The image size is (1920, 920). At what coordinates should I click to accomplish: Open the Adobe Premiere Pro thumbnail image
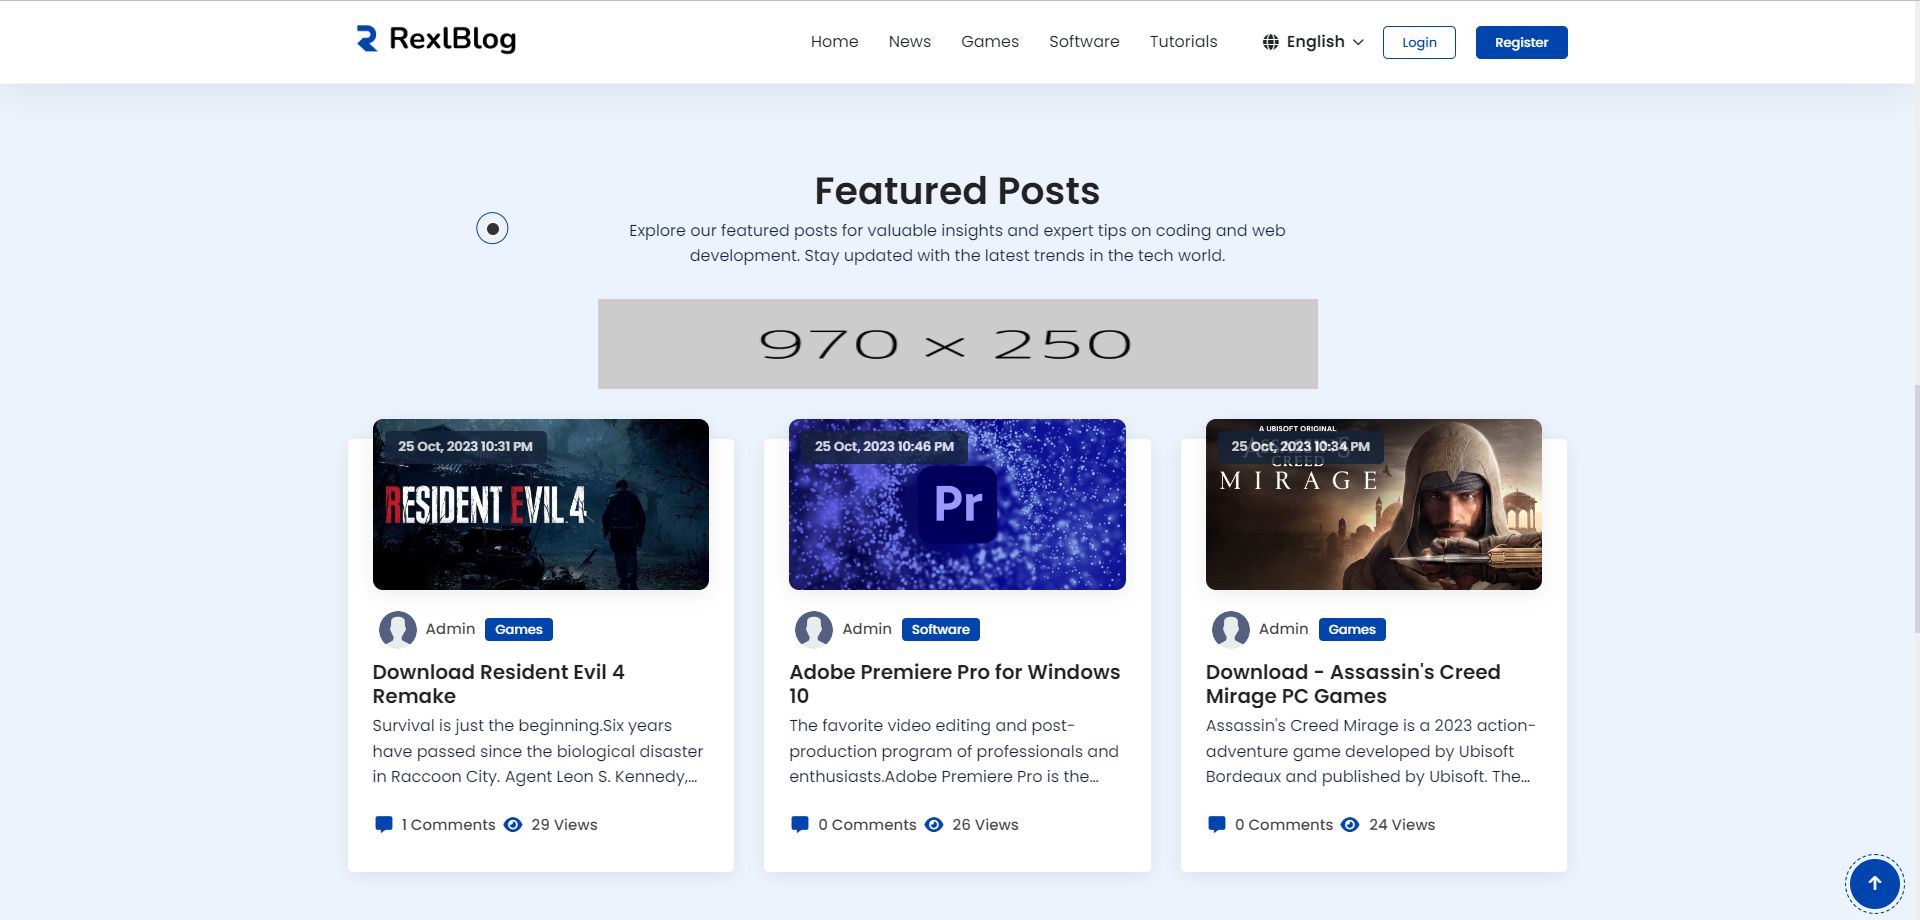957,504
